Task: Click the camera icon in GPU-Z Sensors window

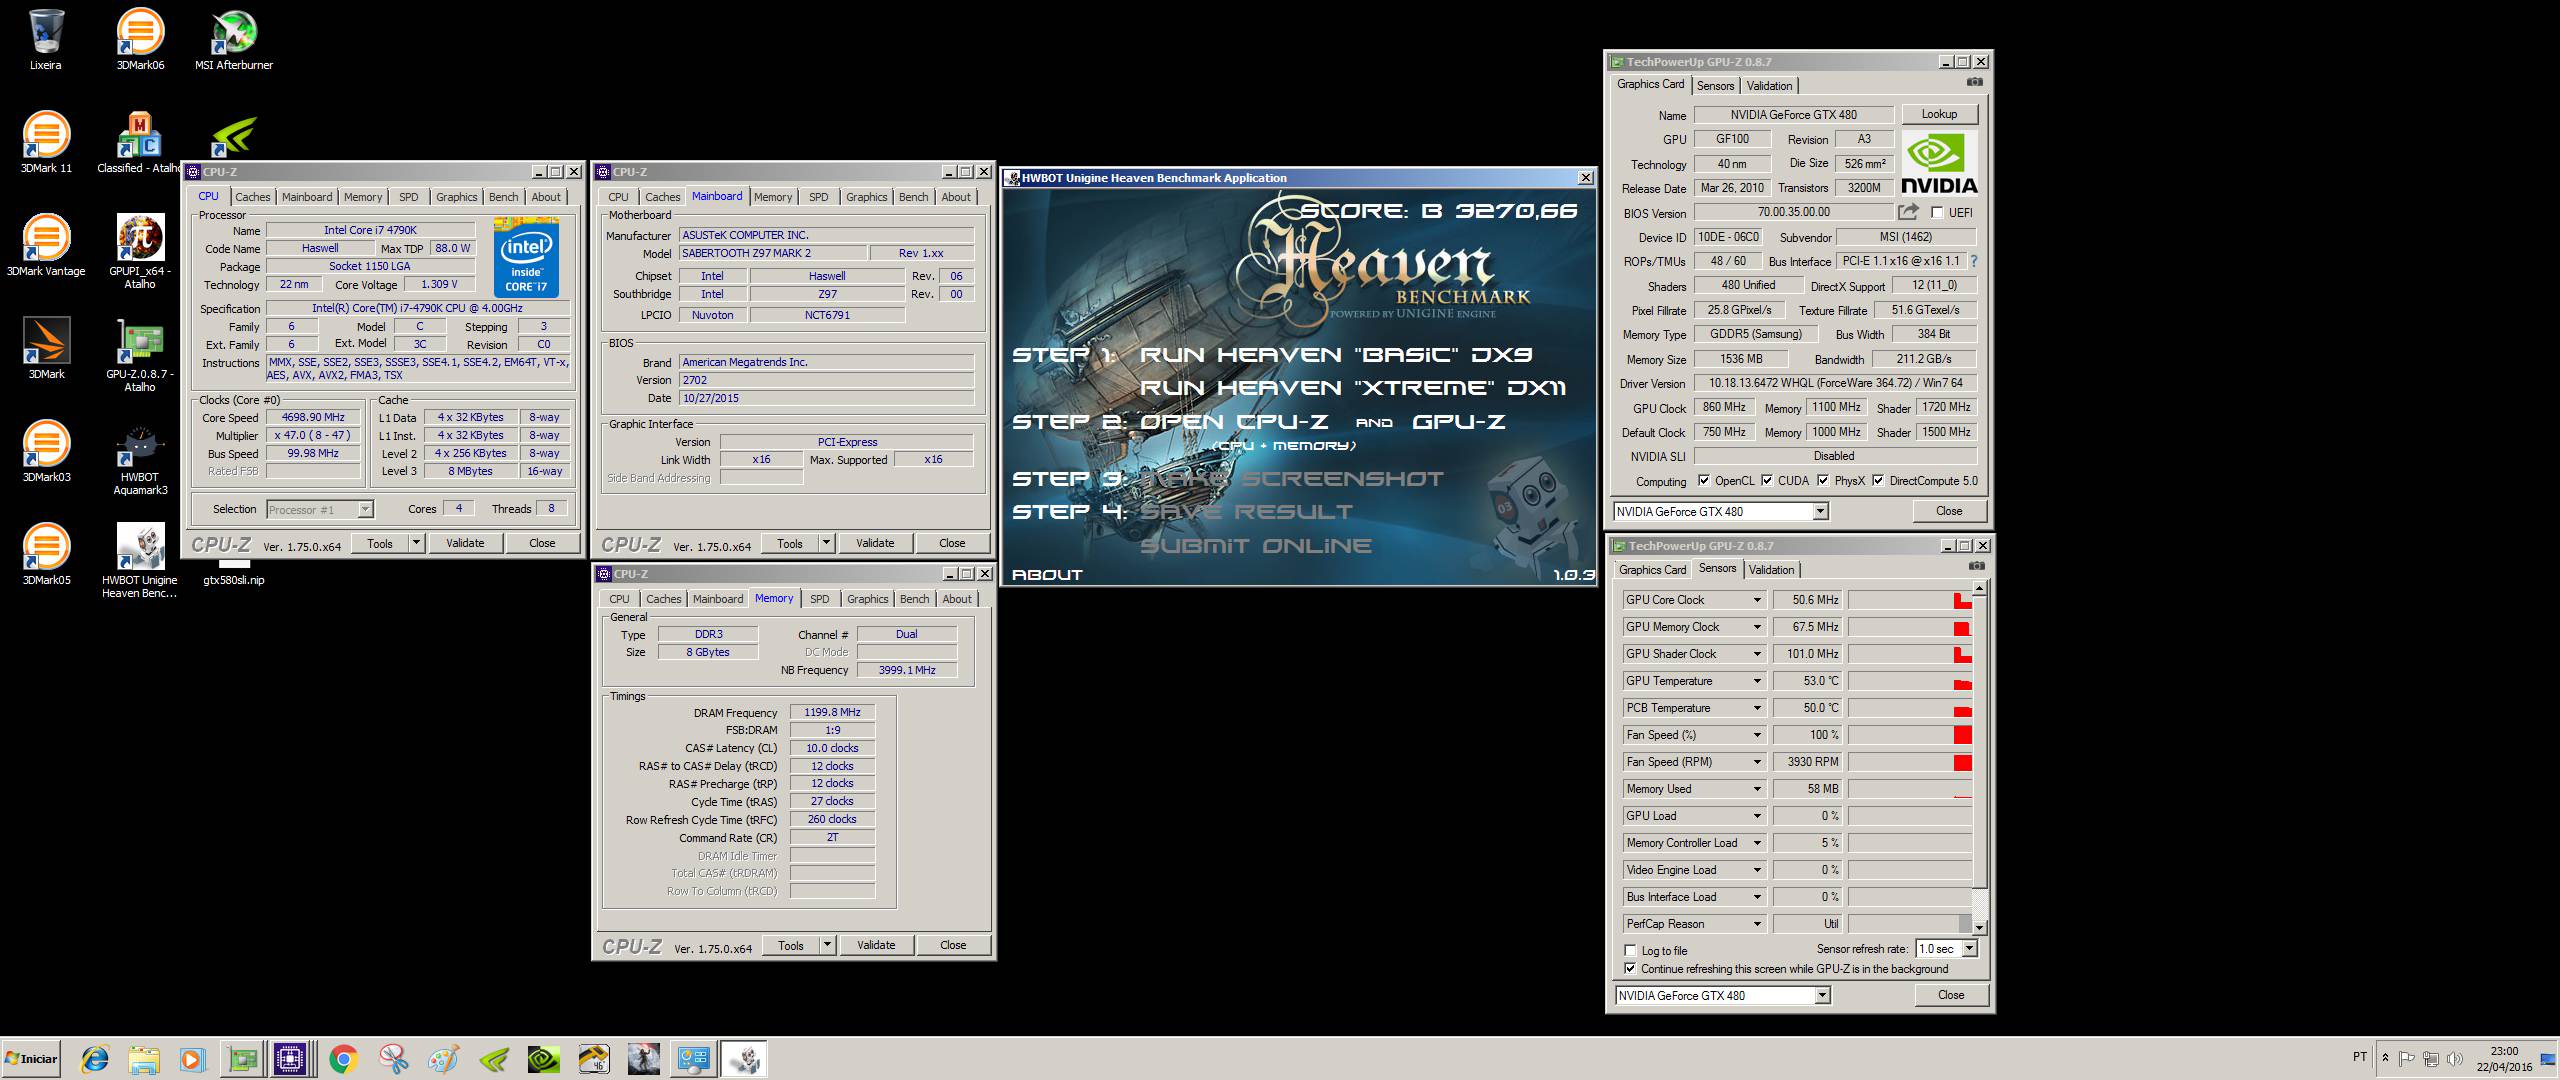Action: (x=1976, y=566)
